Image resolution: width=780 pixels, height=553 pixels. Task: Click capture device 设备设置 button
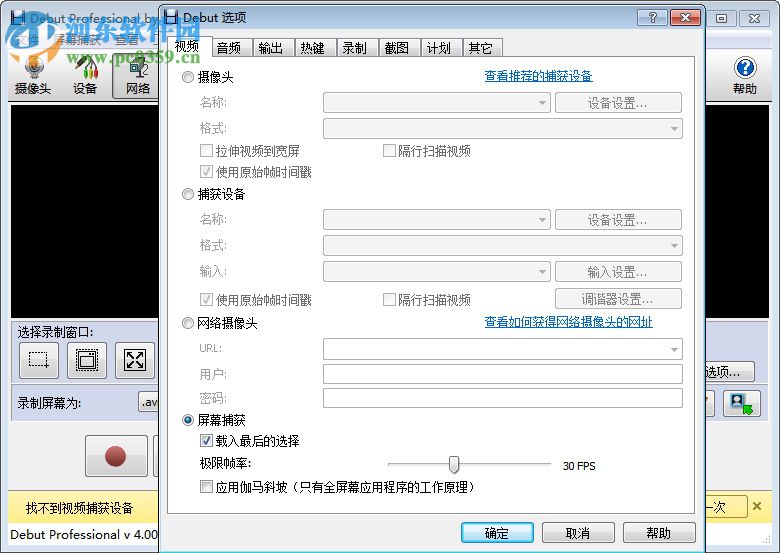pyautogui.click(x=618, y=219)
